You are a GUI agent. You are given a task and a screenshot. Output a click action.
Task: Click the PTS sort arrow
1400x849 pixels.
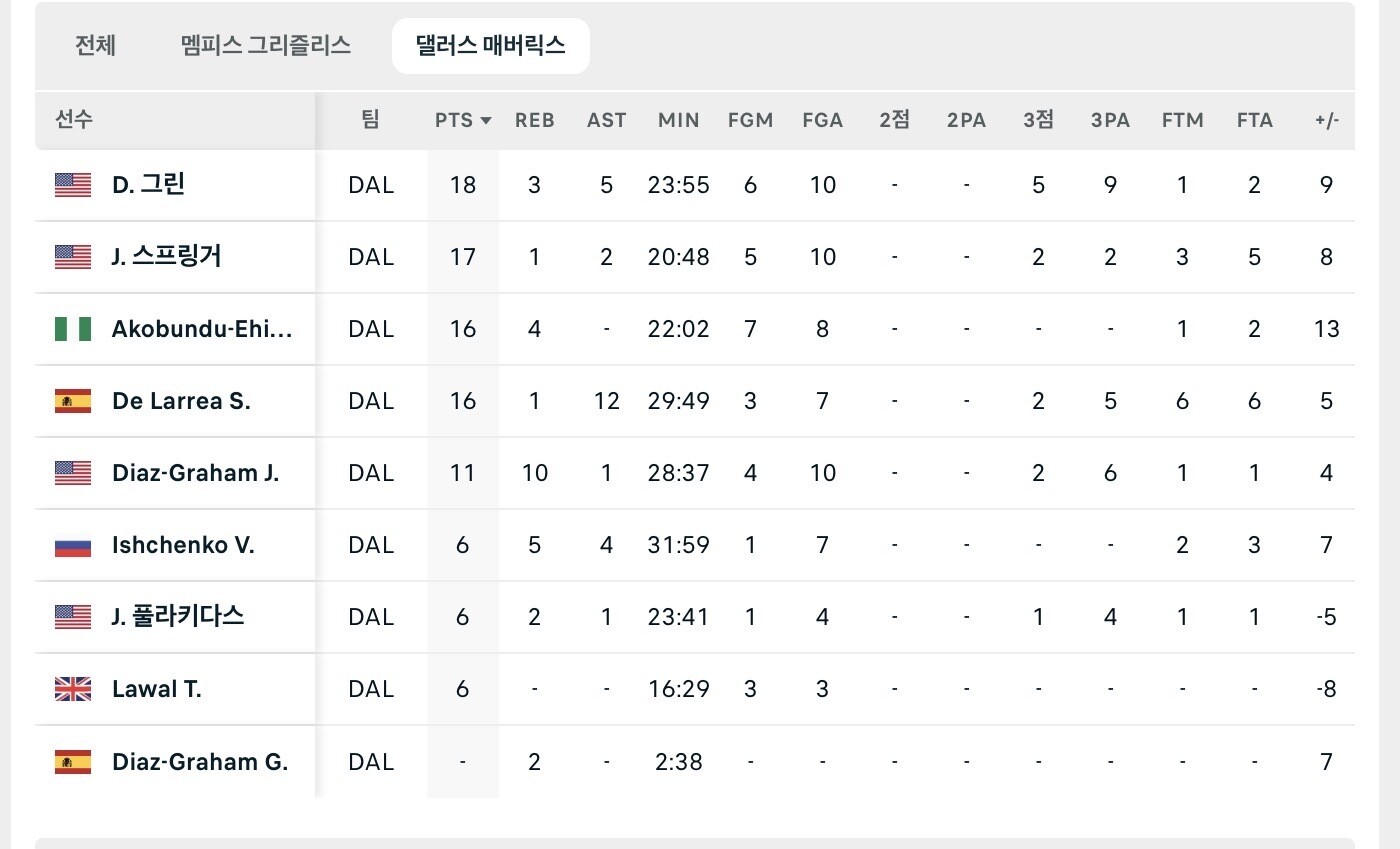pos(486,121)
